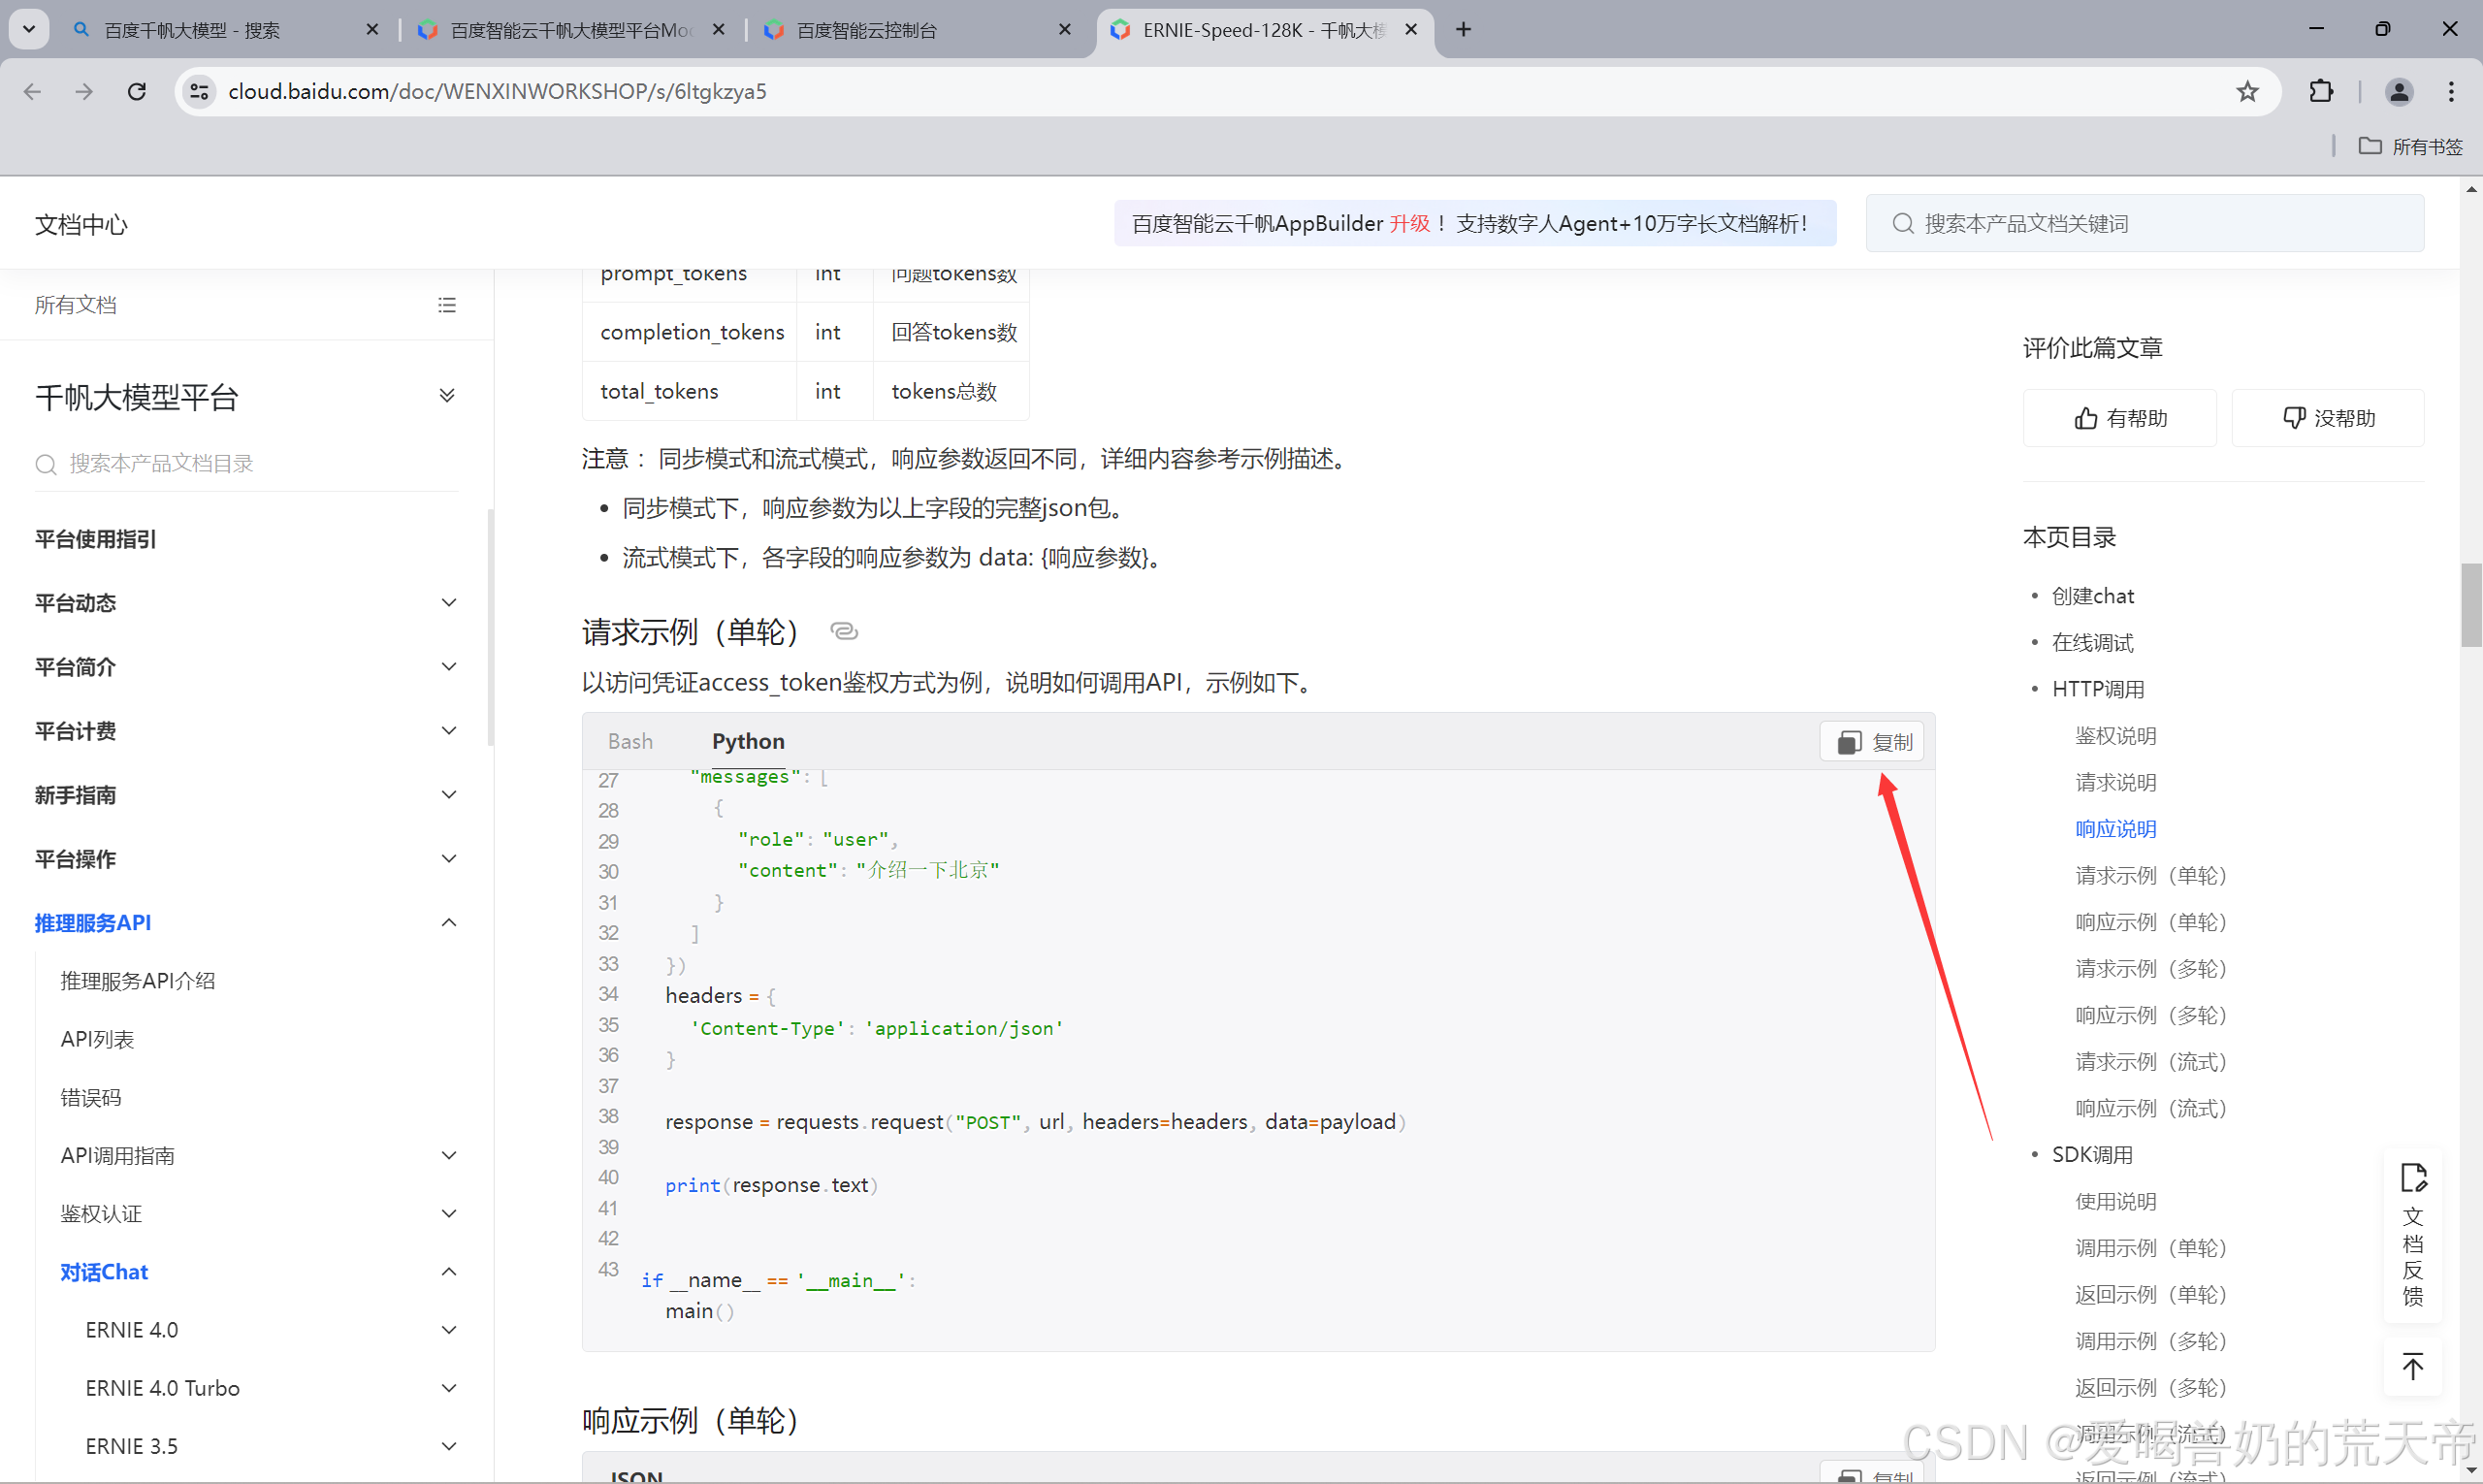The width and height of the screenshot is (2483, 1484).
Task: Reload the current page
Action: point(137,91)
